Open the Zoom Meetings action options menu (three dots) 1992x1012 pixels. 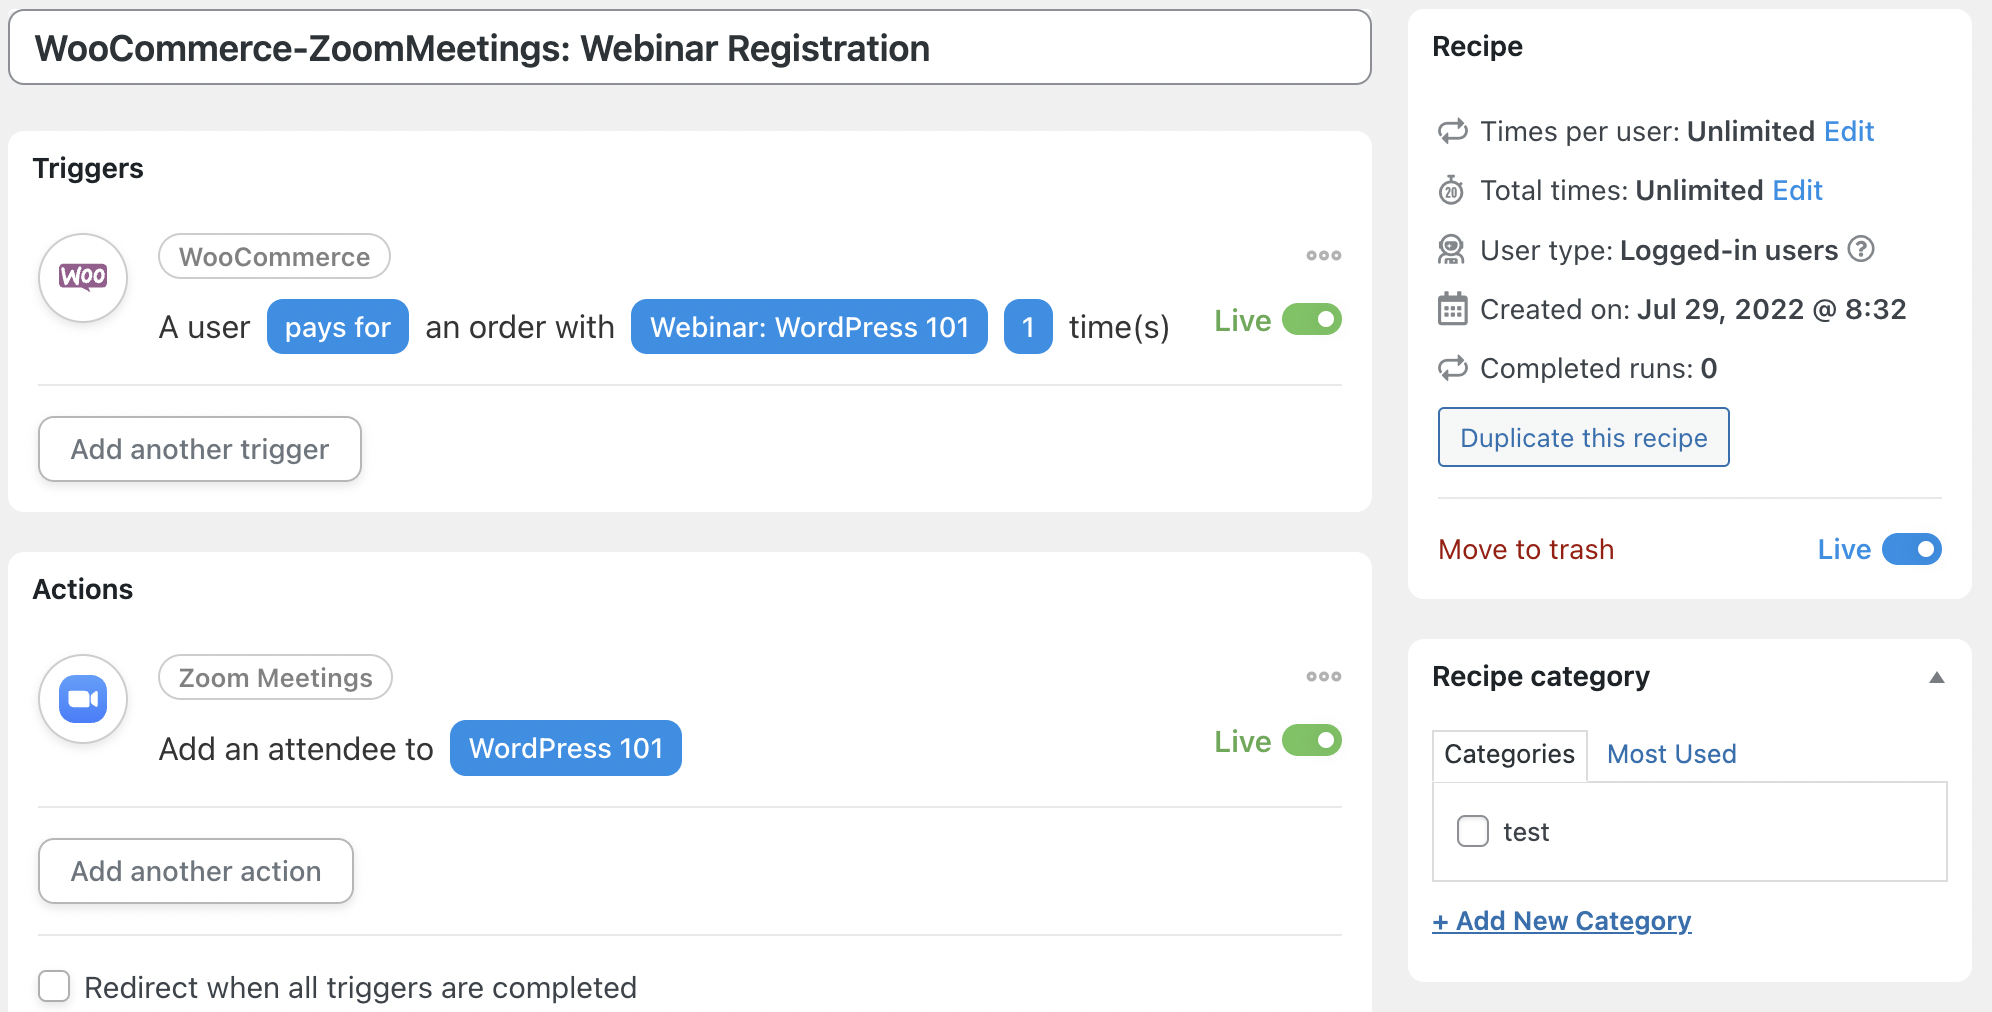[1323, 677]
